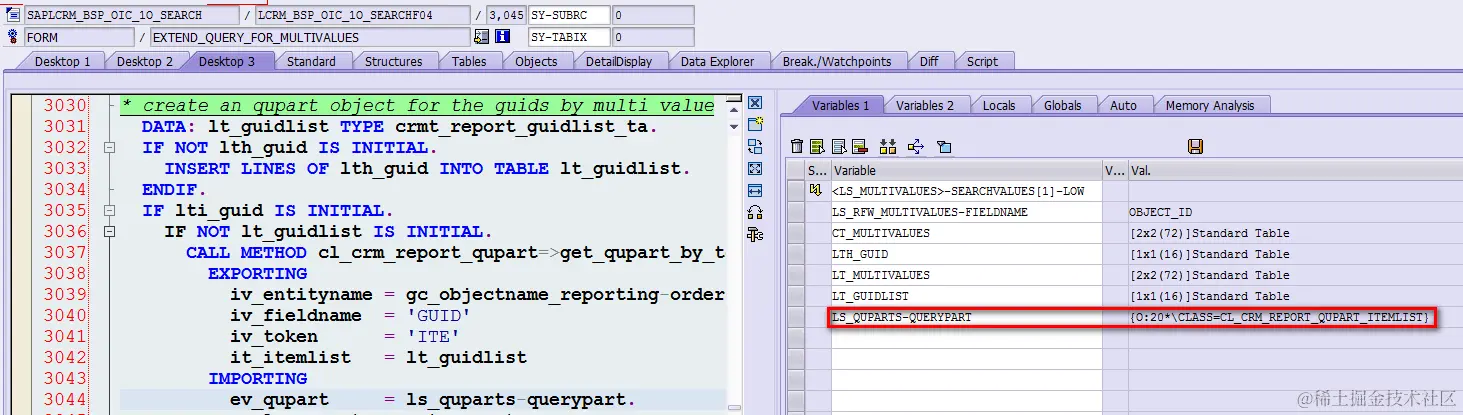Click value {O:20*\CLASS=CL_CRM_REPORT_QUPART_ITEMLIST}
This screenshot has width=1463, height=415.
pyautogui.click(x=1280, y=317)
